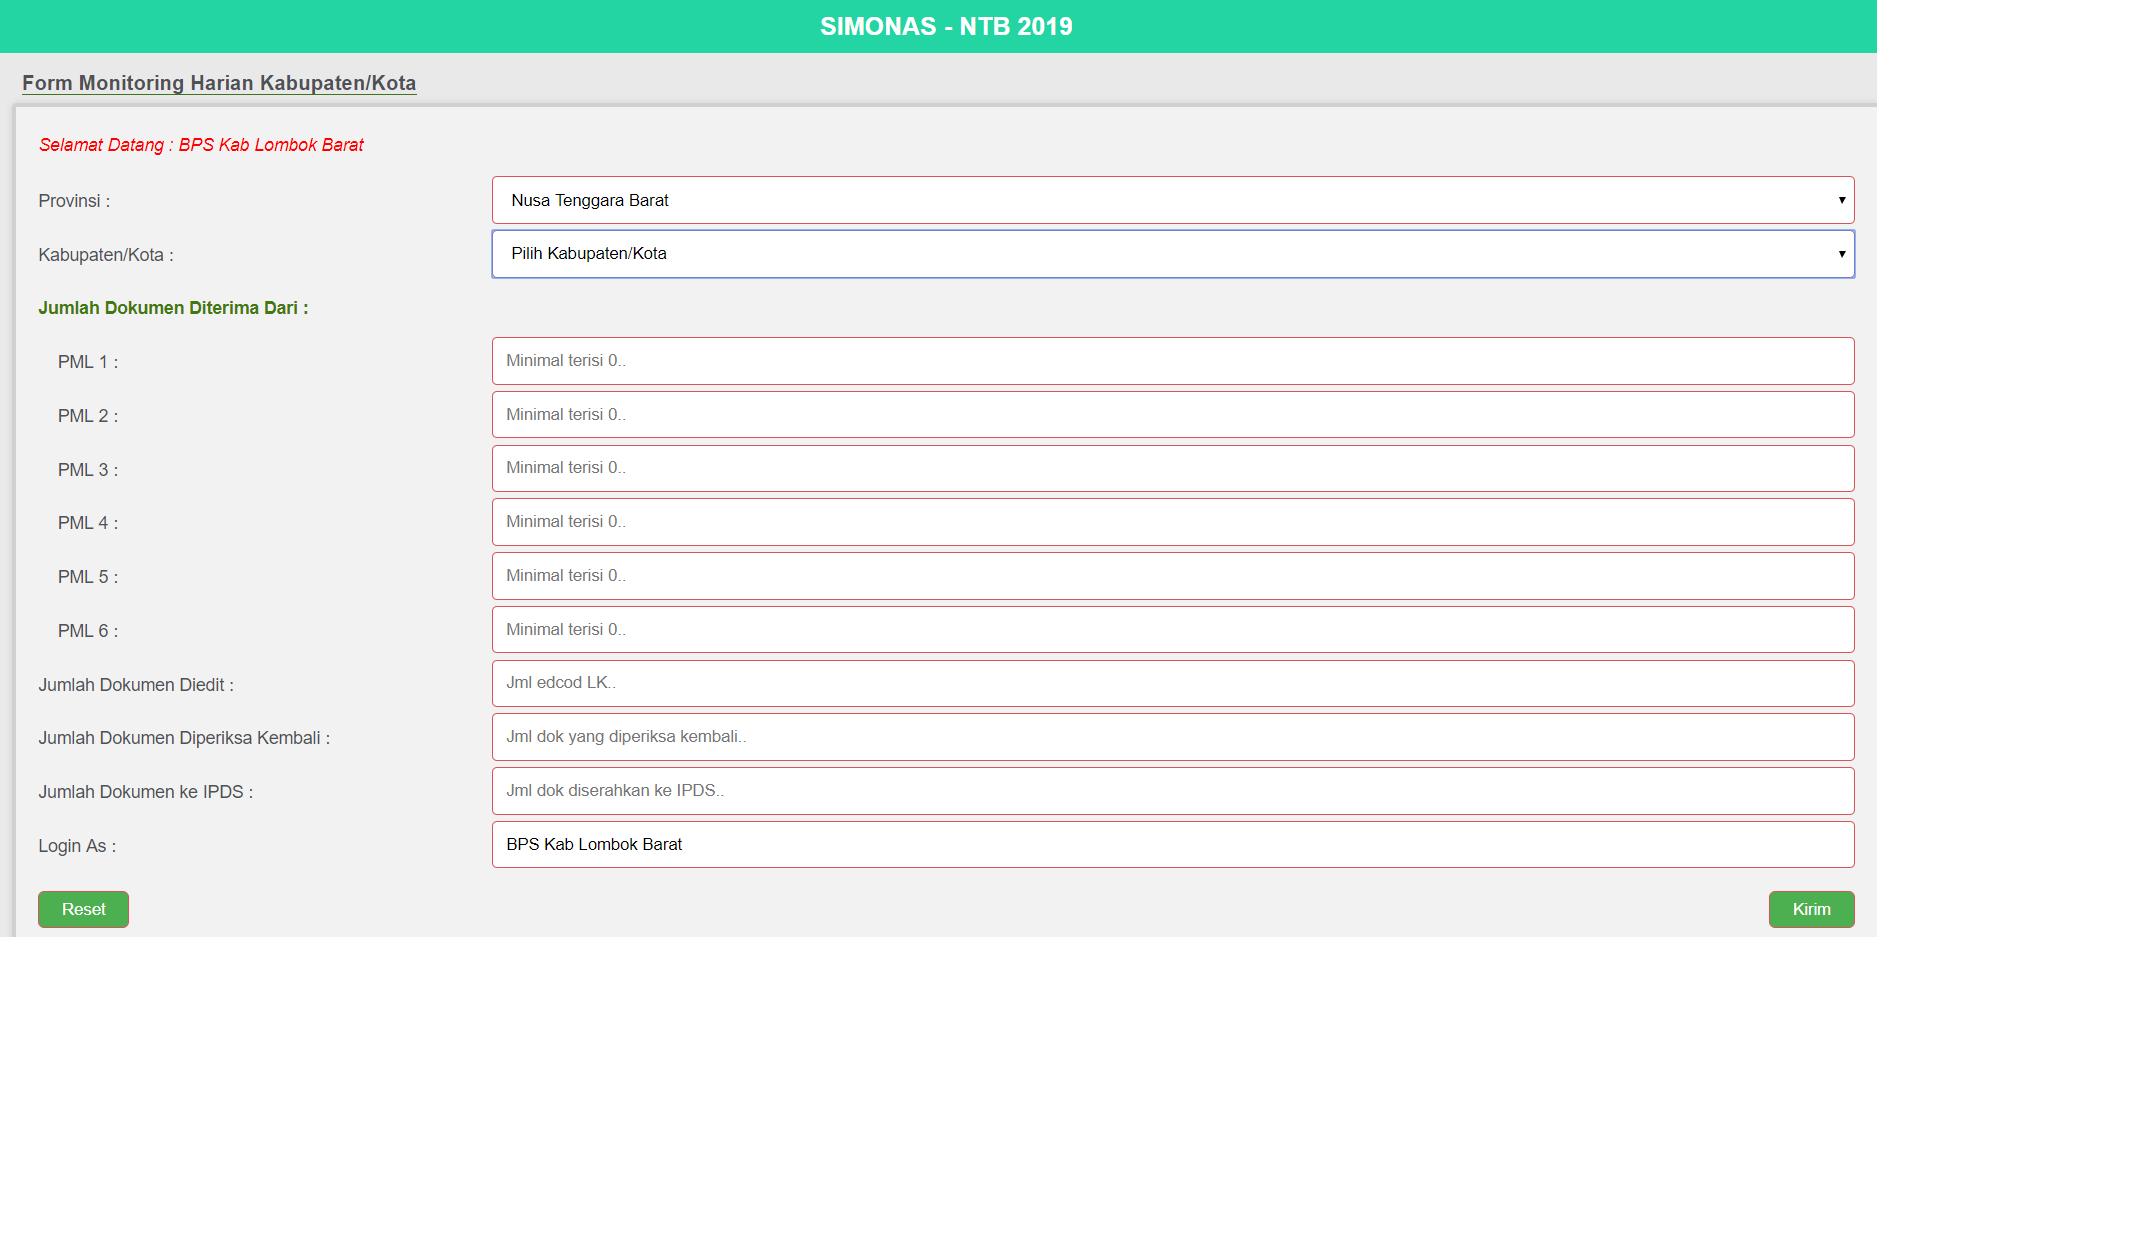Open the Provinsi dropdown
Image resolution: width=2154 pixels, height=1234 pixels.
(1173, 200)
